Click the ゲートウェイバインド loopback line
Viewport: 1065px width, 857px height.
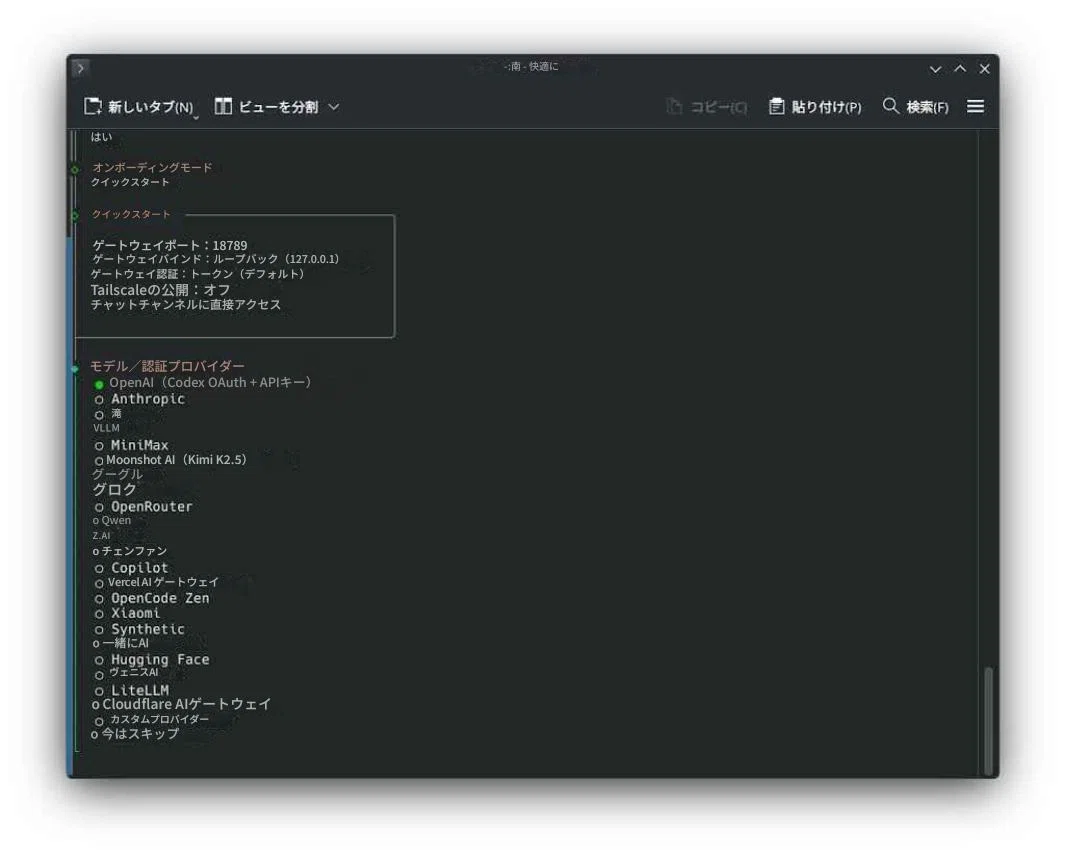click(215, 259)
